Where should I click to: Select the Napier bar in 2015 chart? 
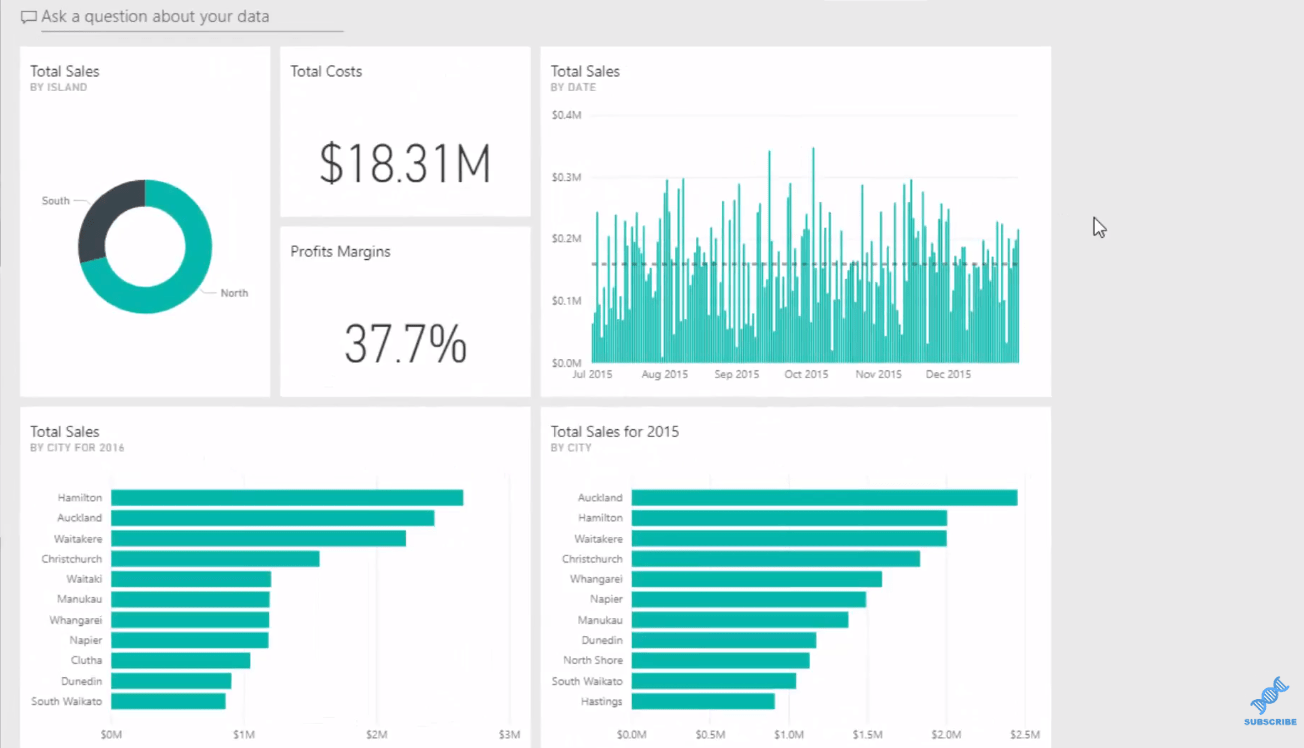tap(749, 599)
